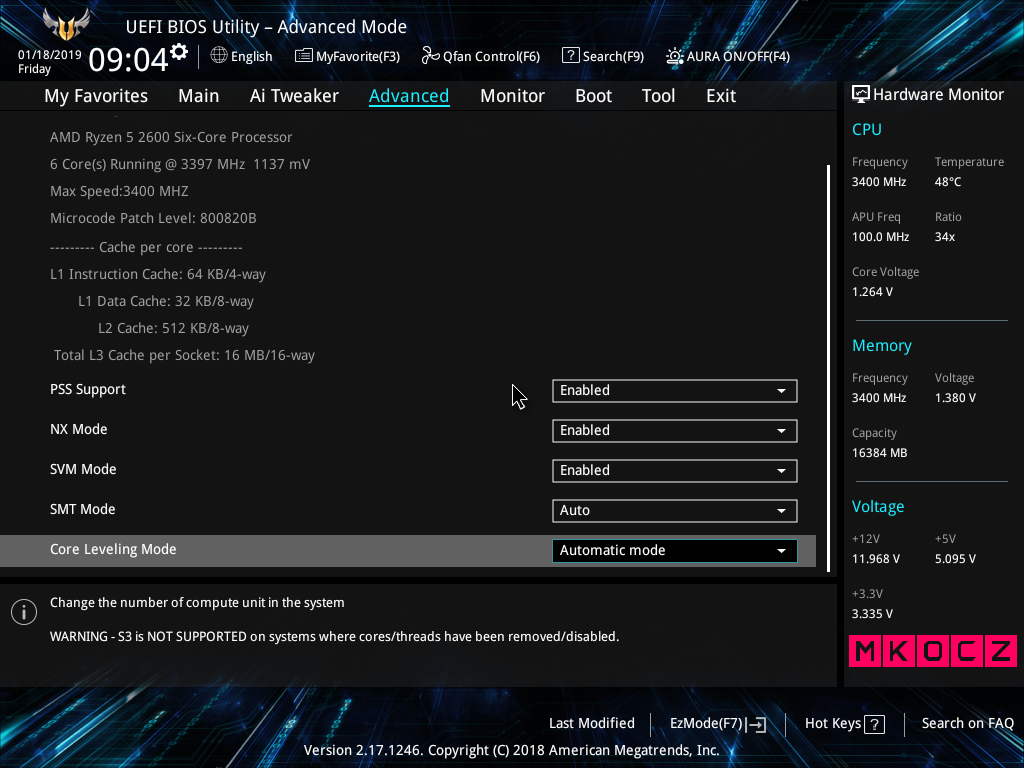The height and width of the screenshot is (768, 1024).
Task: Select the Core Leveling Mode row label
Action: pyautogui.click(x=113, y=549)
